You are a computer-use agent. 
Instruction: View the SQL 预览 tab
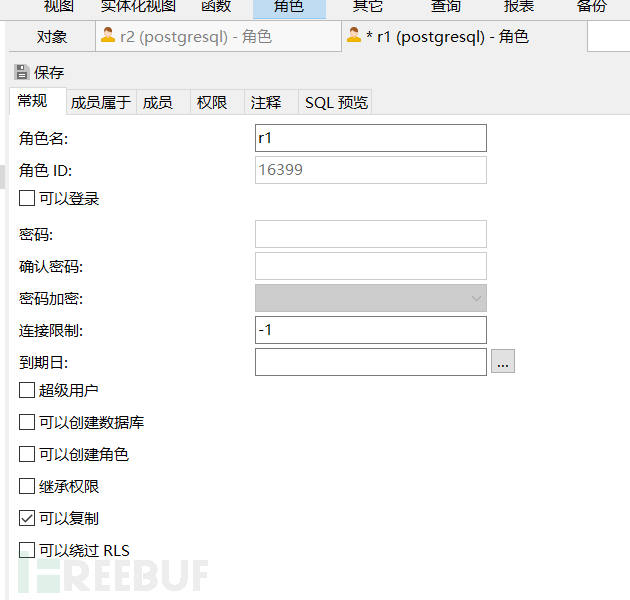coord(335,102)
